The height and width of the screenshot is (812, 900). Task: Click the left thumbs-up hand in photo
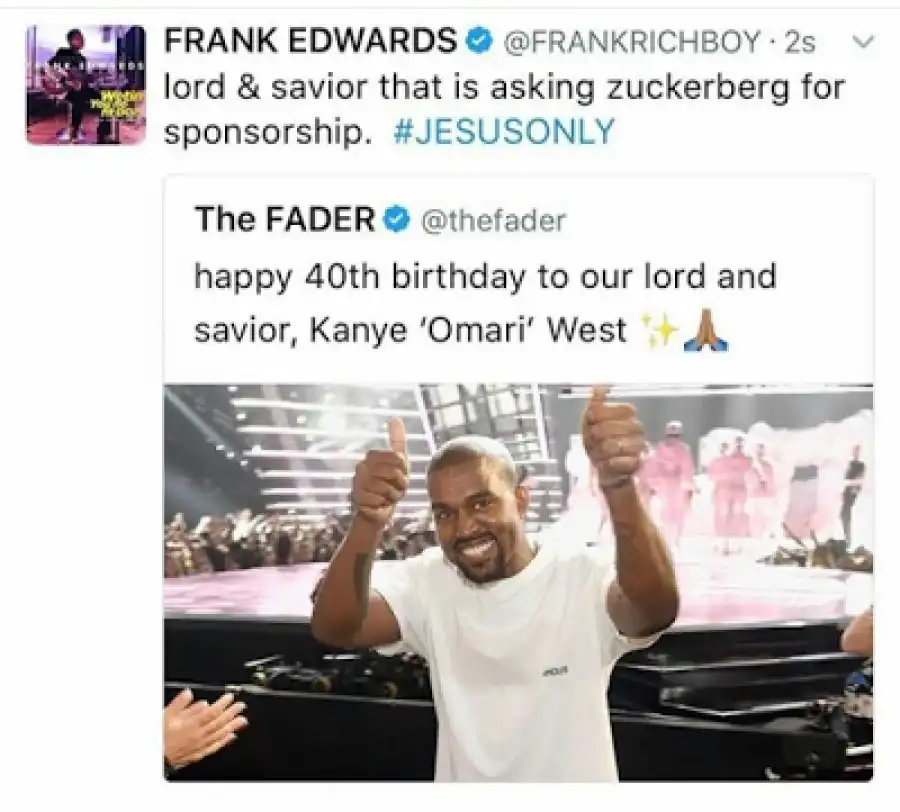(x=381, y=472)
